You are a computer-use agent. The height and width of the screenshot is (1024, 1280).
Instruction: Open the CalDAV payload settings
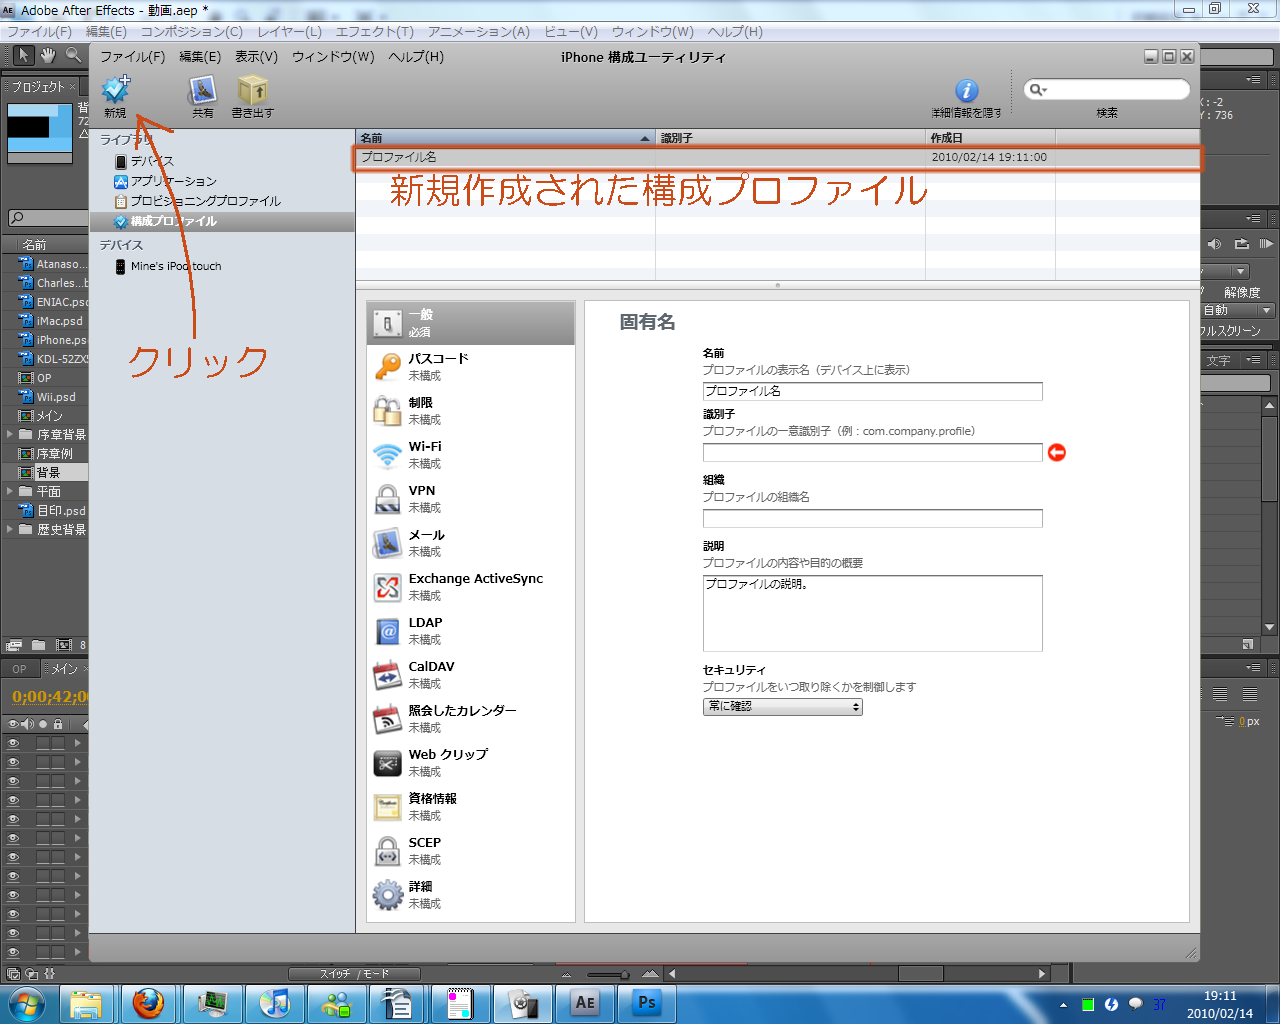tap(471, 675)
